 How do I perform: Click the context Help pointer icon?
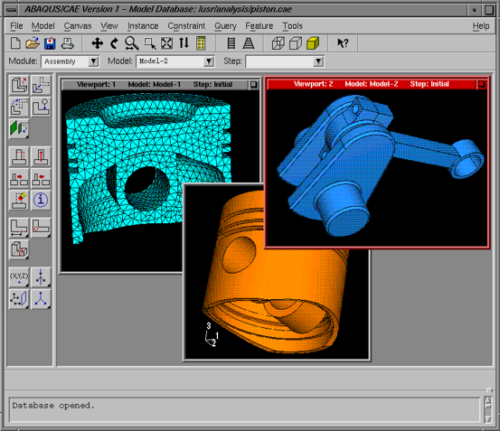point(343,43)
